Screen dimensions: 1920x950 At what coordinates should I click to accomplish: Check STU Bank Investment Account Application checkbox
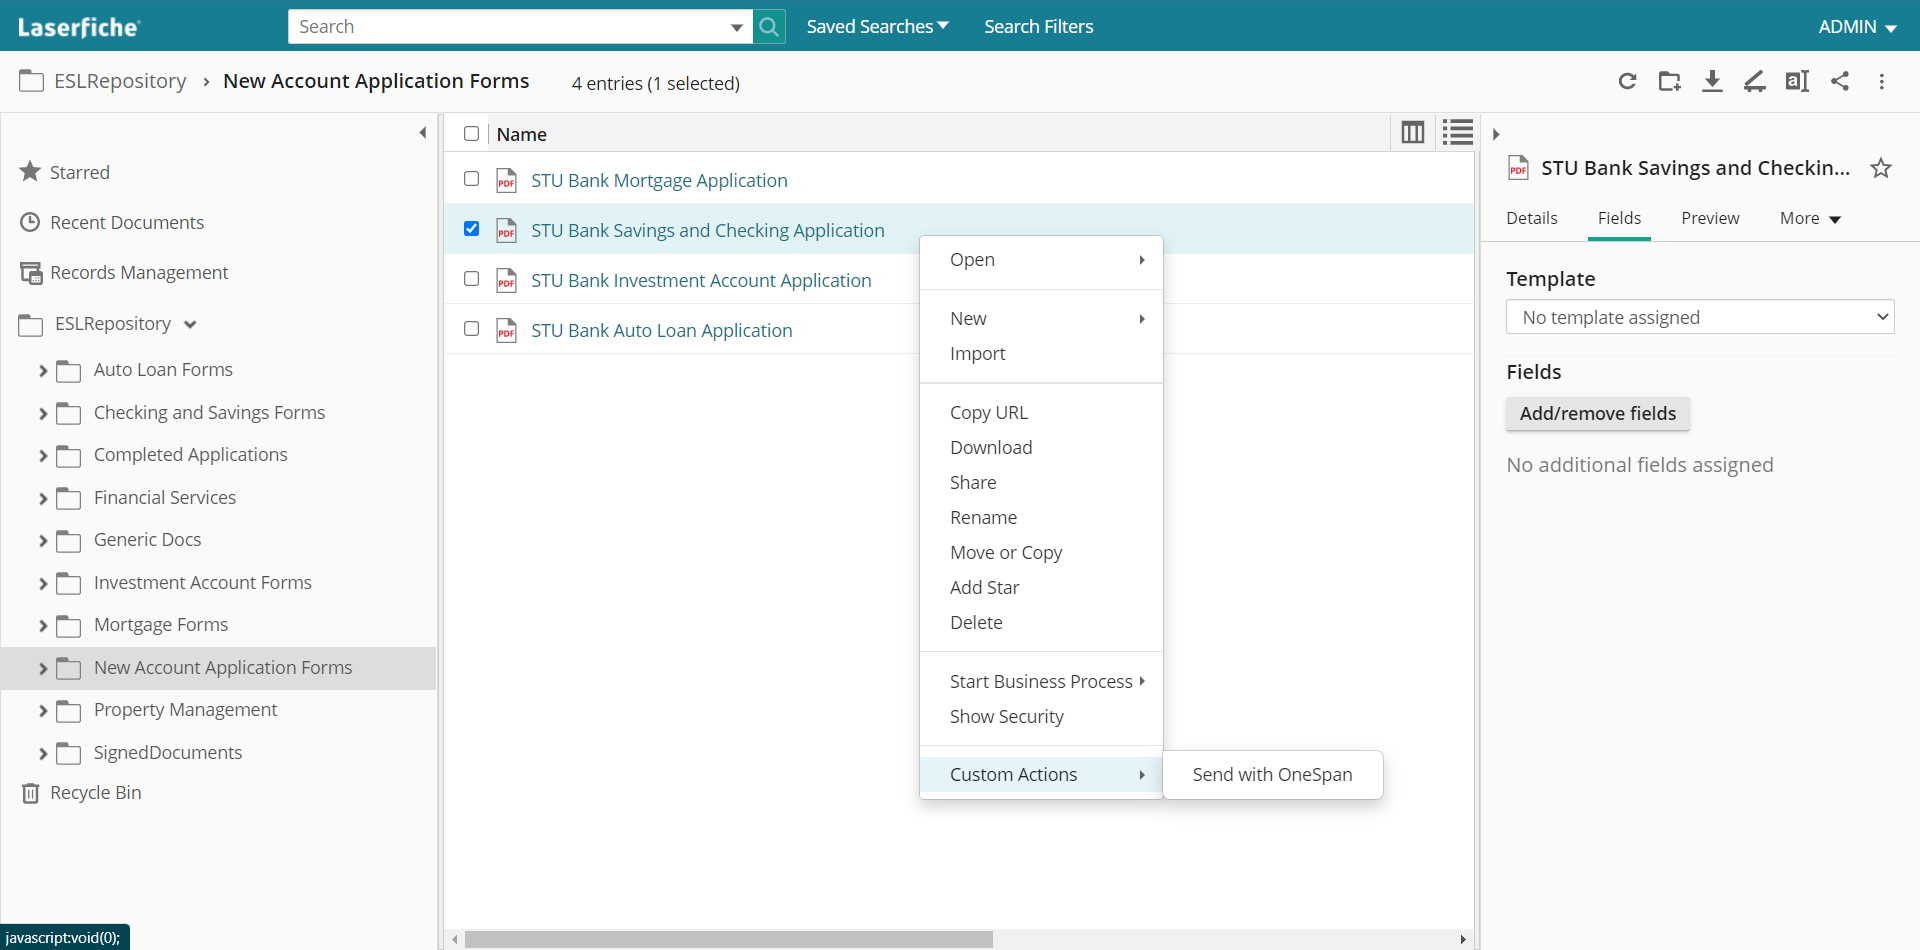coord(472,279)
